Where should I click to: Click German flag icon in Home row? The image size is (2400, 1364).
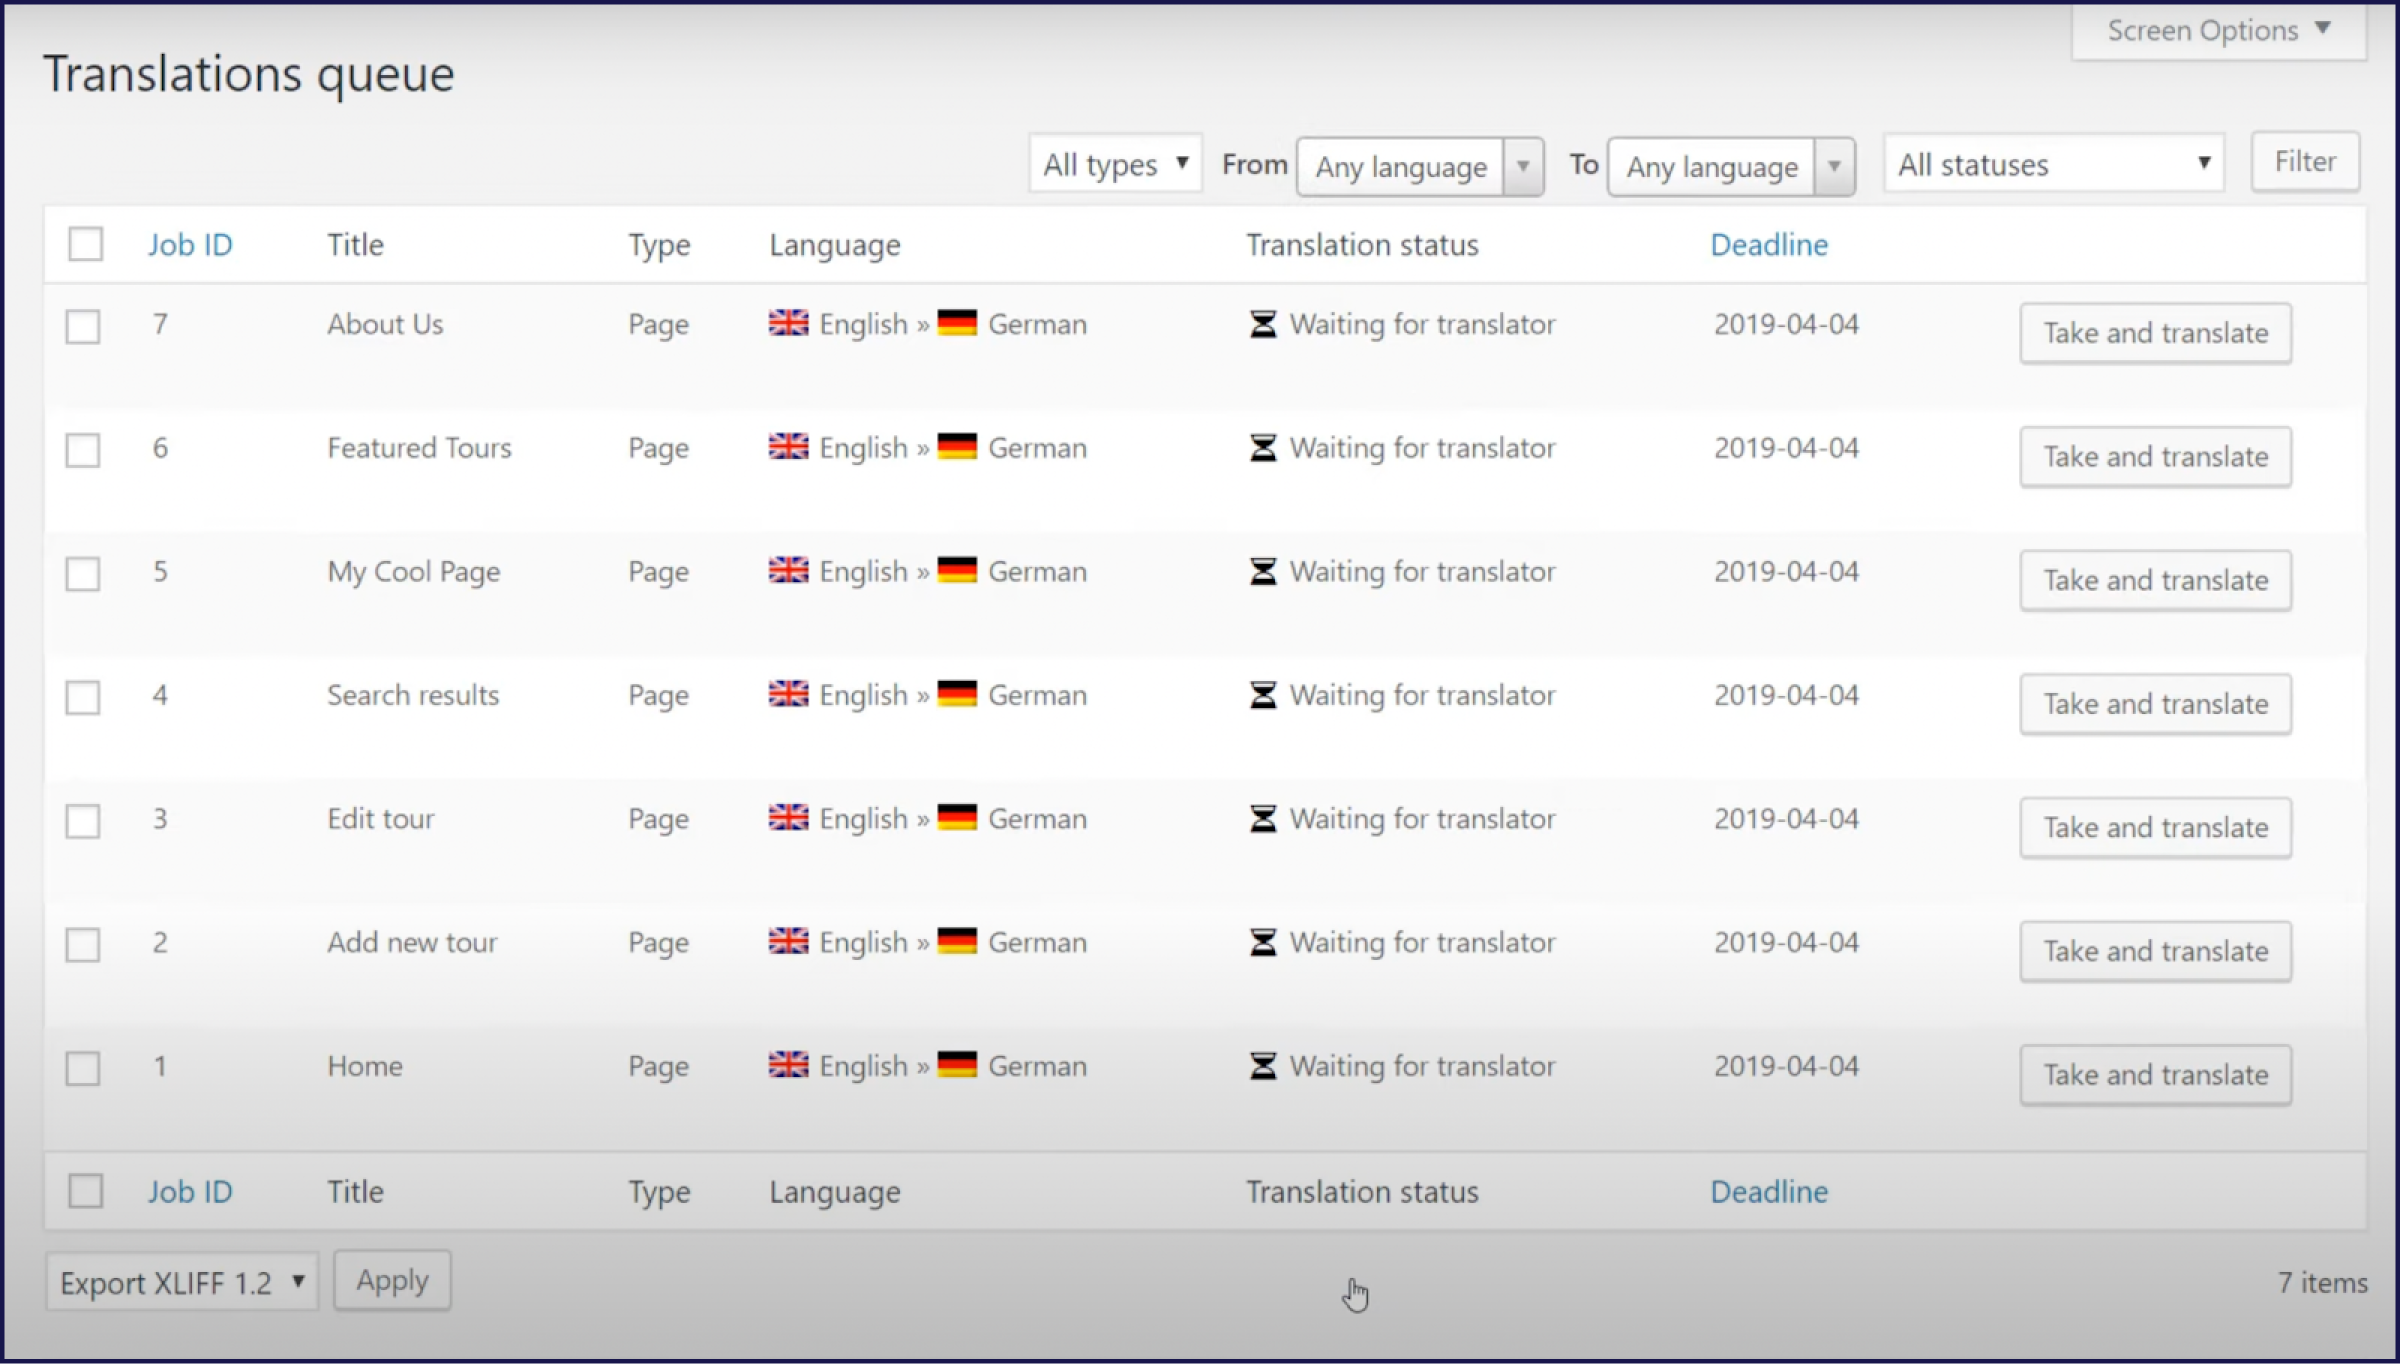point(957,1064)
